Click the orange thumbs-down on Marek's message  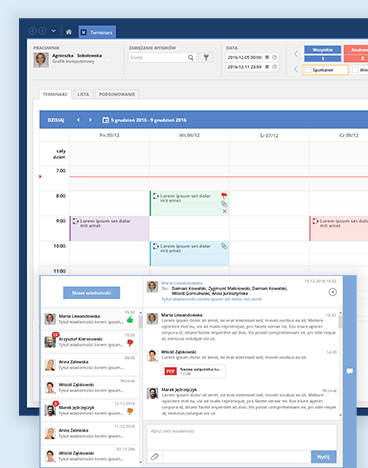130,412
